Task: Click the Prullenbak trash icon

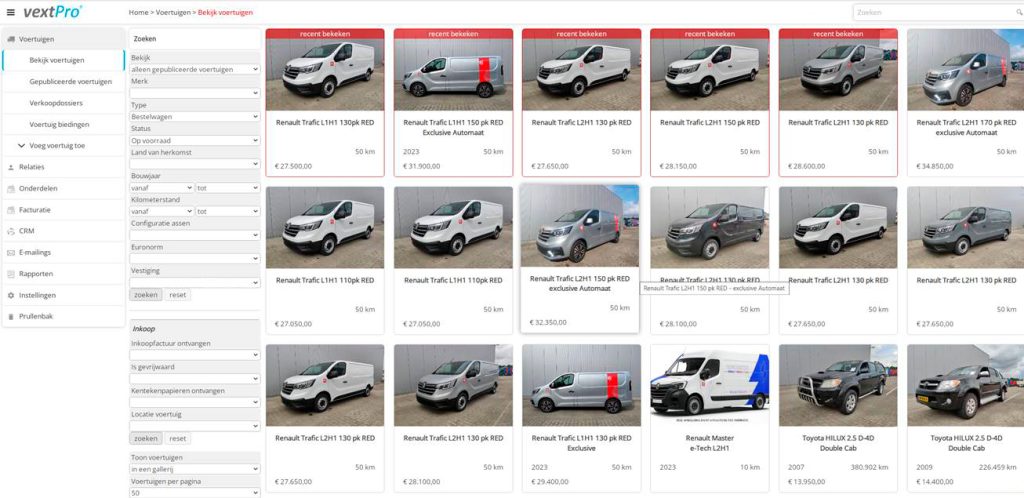Action: (x=10, y=317)
